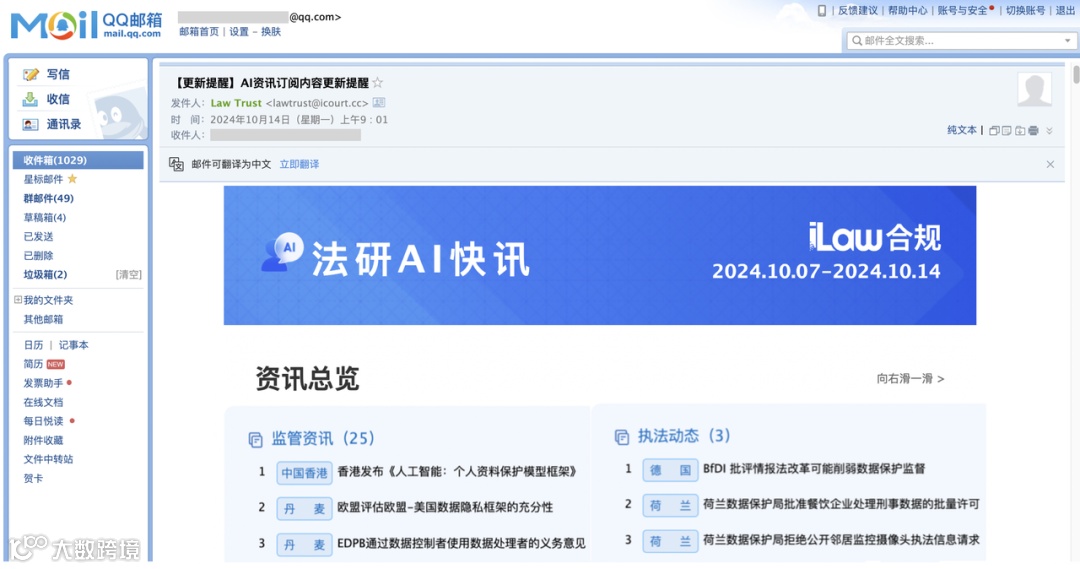Click the 中国香港 region tag

coord(304,473)
